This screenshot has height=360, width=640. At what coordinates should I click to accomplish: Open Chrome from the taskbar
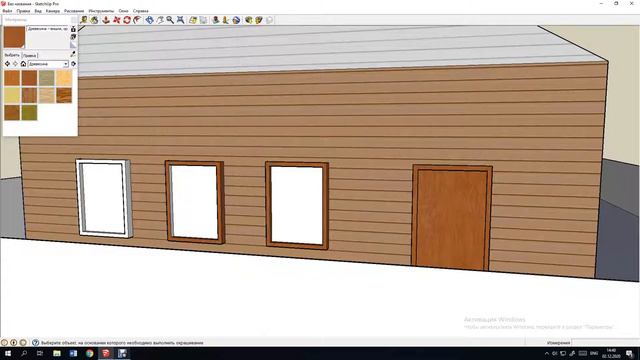(89, 353)
